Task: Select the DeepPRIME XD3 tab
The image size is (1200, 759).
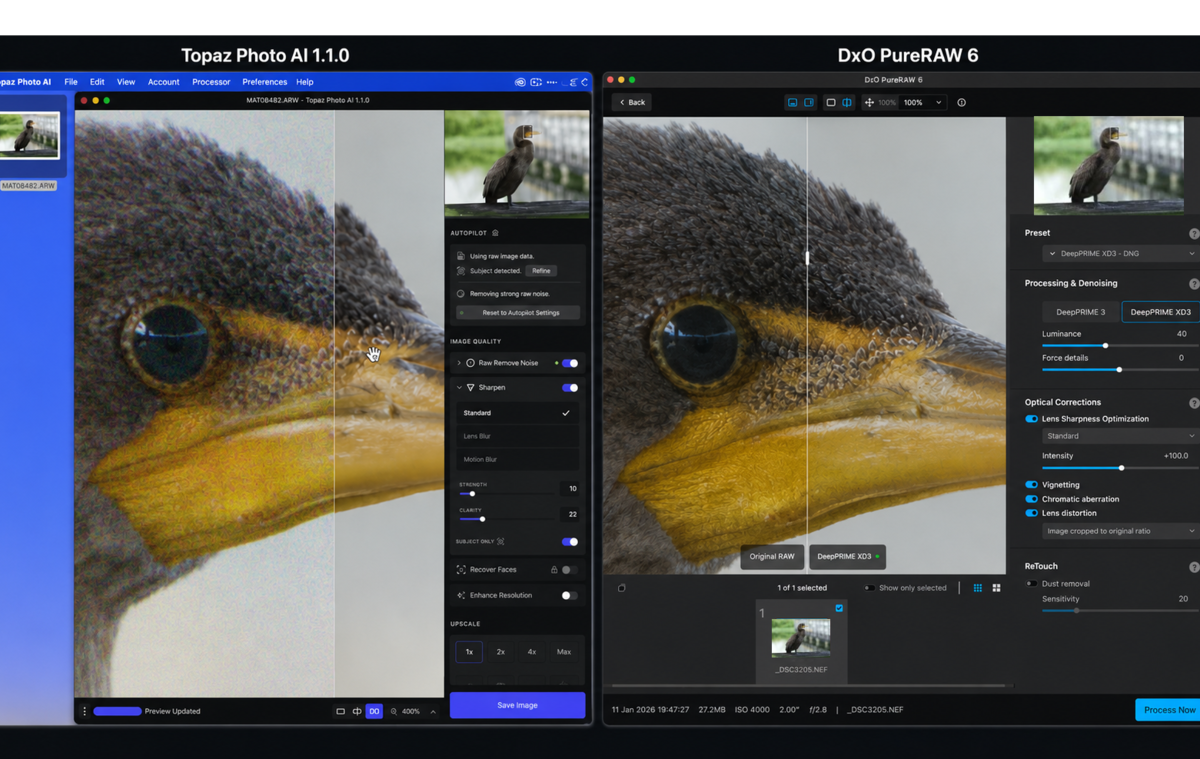Action: pos(1161,312)
